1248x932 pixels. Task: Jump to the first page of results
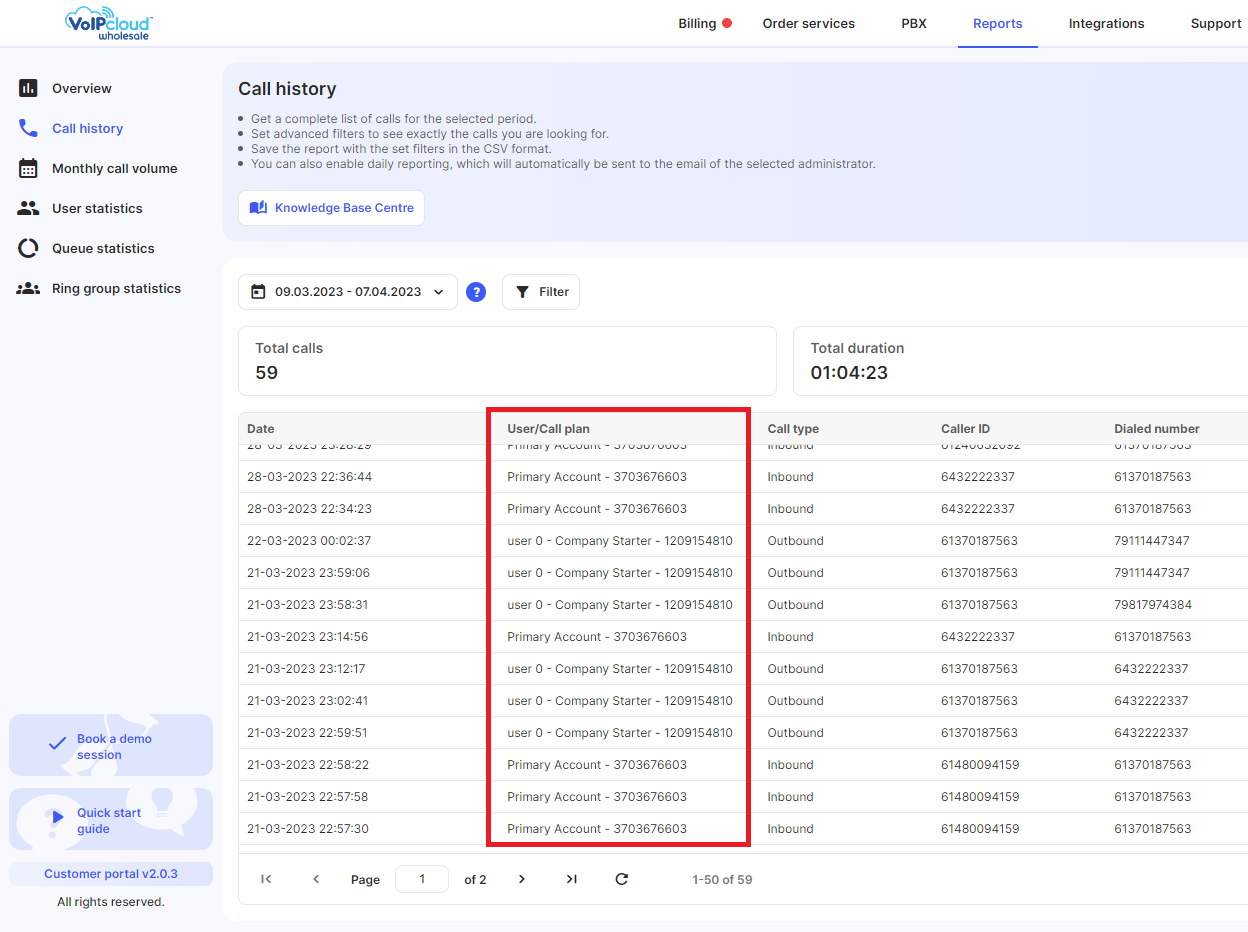pyautogui.click(x=266, y=879)
